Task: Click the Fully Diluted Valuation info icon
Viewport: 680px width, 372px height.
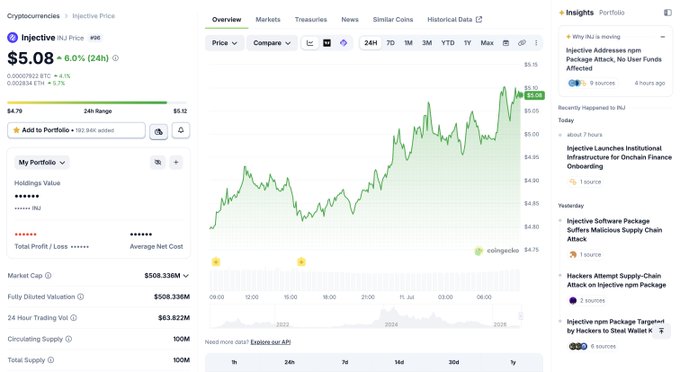Action: pyautogui.click(x=81, y=297)
